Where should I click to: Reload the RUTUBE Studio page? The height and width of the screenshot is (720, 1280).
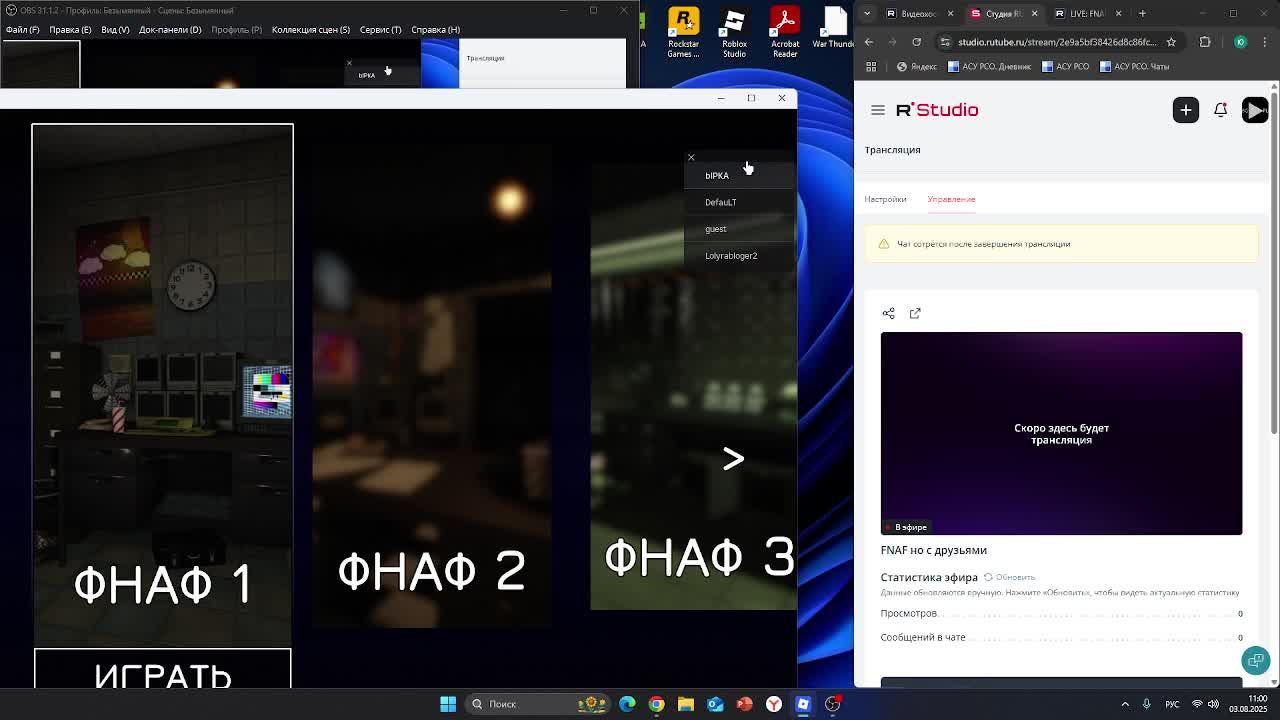pos(916,42)
